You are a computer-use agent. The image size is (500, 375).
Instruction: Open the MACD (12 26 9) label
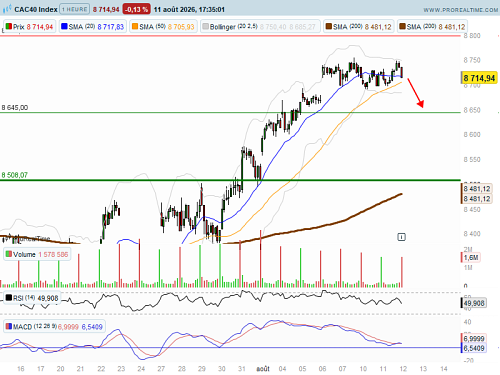coord(54,326)
